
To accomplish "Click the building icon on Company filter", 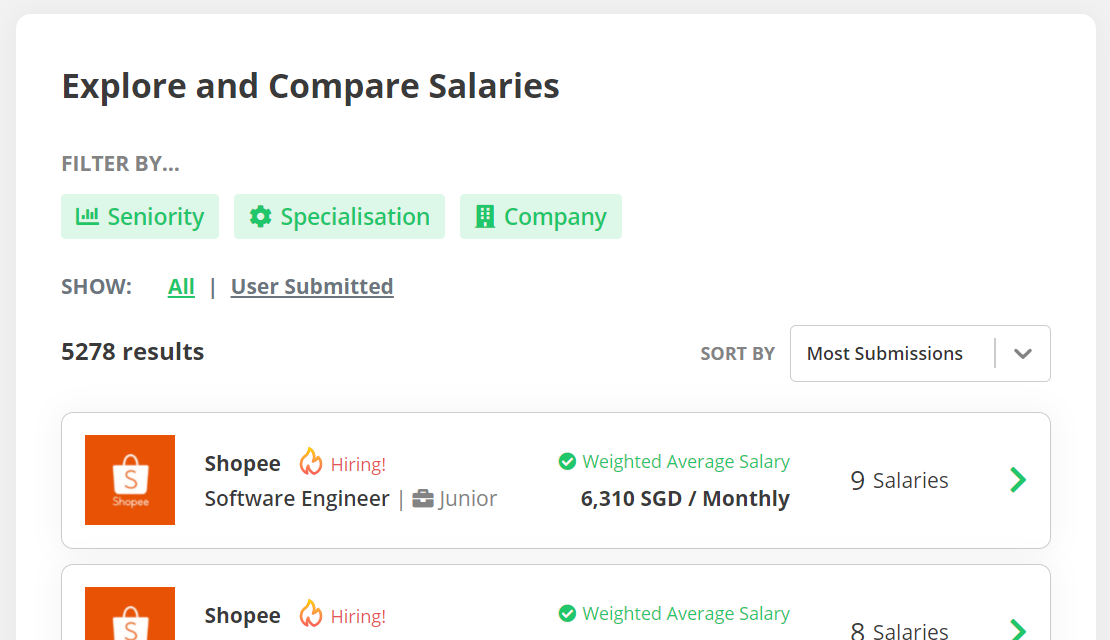I will [484, 216].
